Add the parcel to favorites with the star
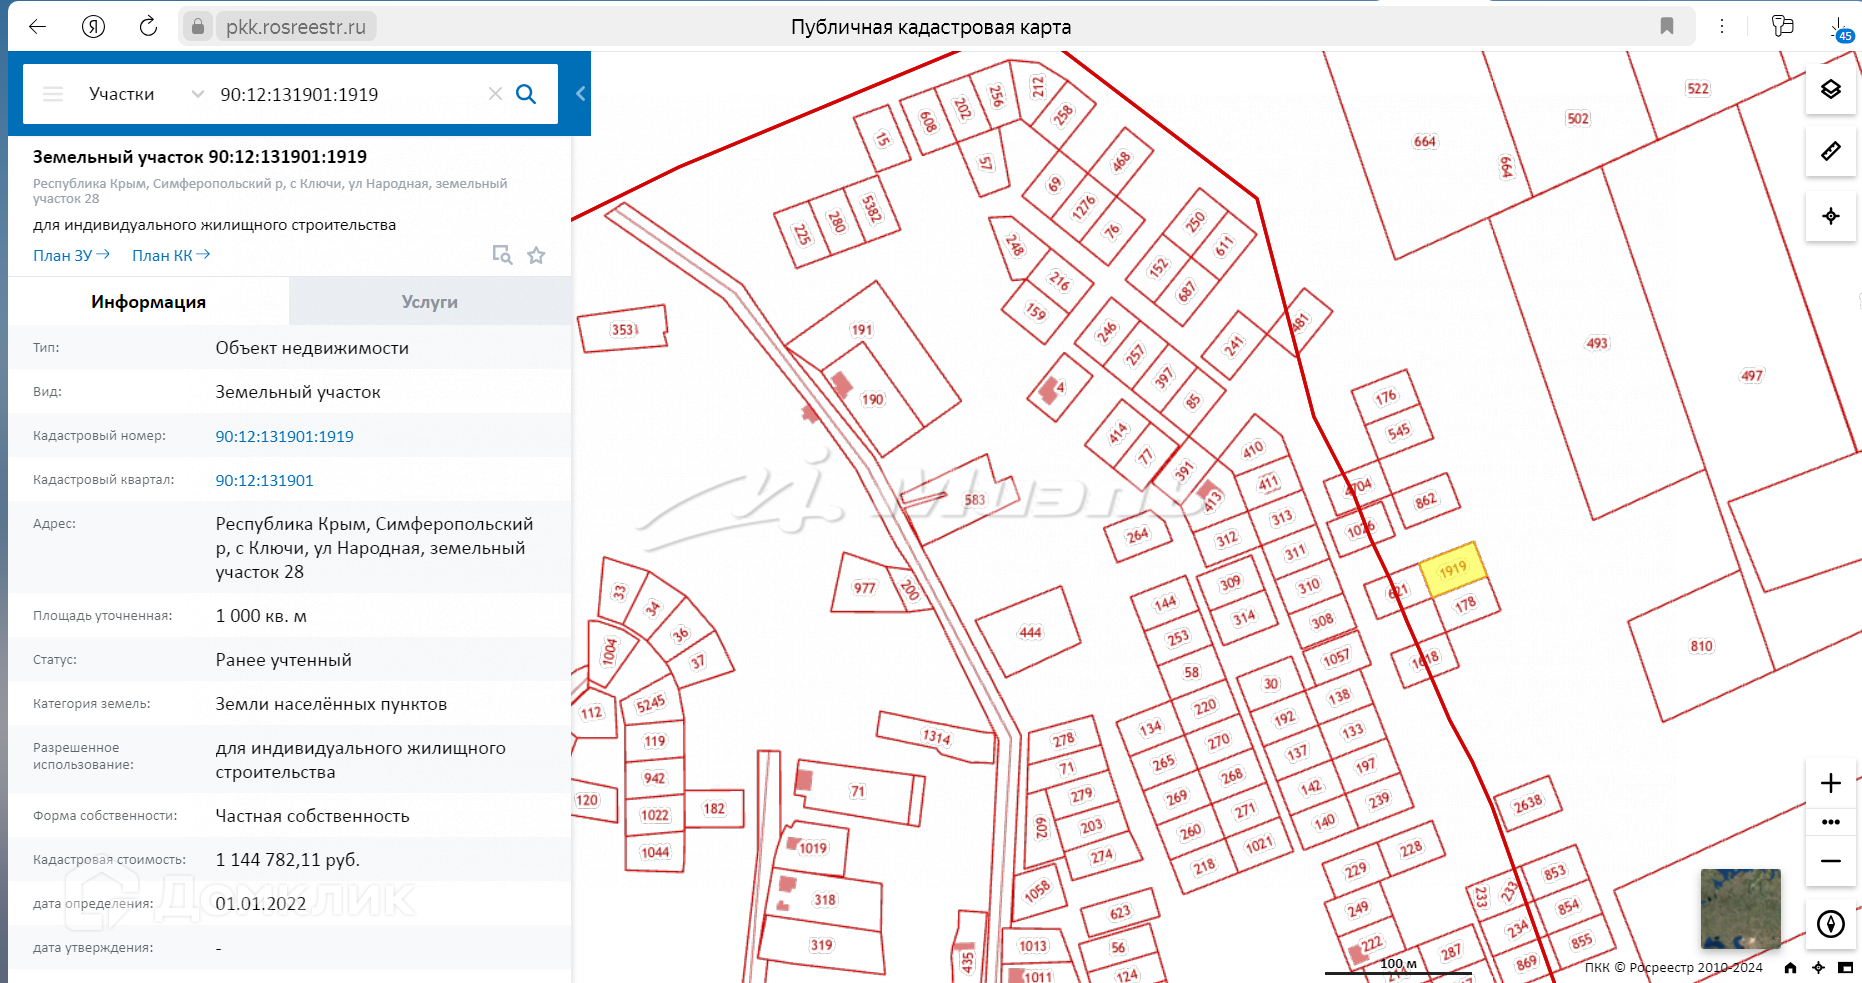 [x=537, y=255]
